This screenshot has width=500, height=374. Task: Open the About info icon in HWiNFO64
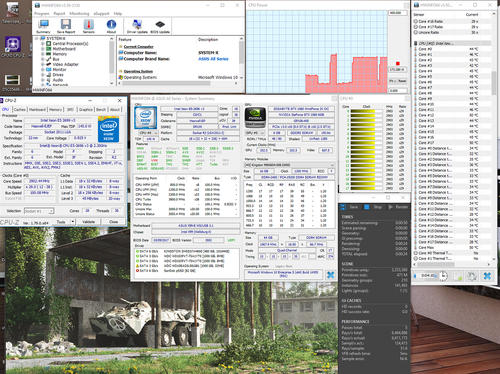(x=111, y=25)
